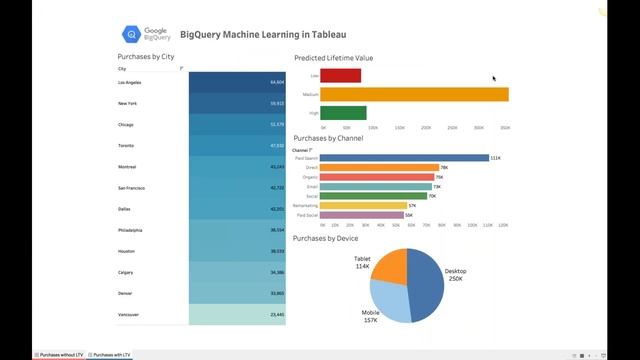Click the 'Paid Search' channel axis label
Image resolution: width=640 pixels, height=360 pixels.
(306, 158)
